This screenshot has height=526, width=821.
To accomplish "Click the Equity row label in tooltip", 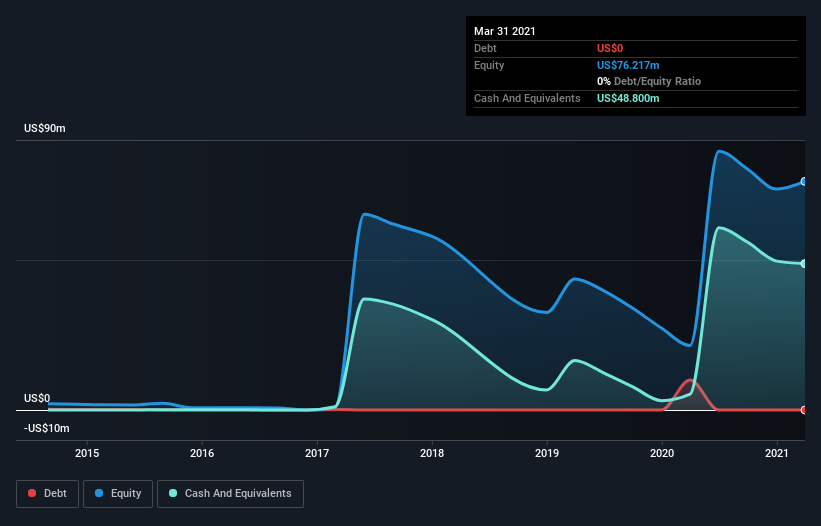I will [489, 65].
